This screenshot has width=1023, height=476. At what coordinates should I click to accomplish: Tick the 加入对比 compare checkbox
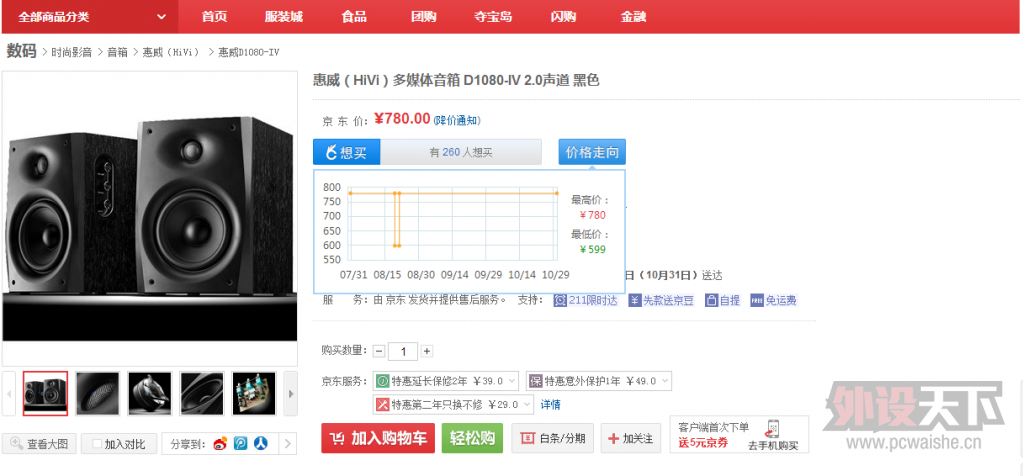[97, 444]
